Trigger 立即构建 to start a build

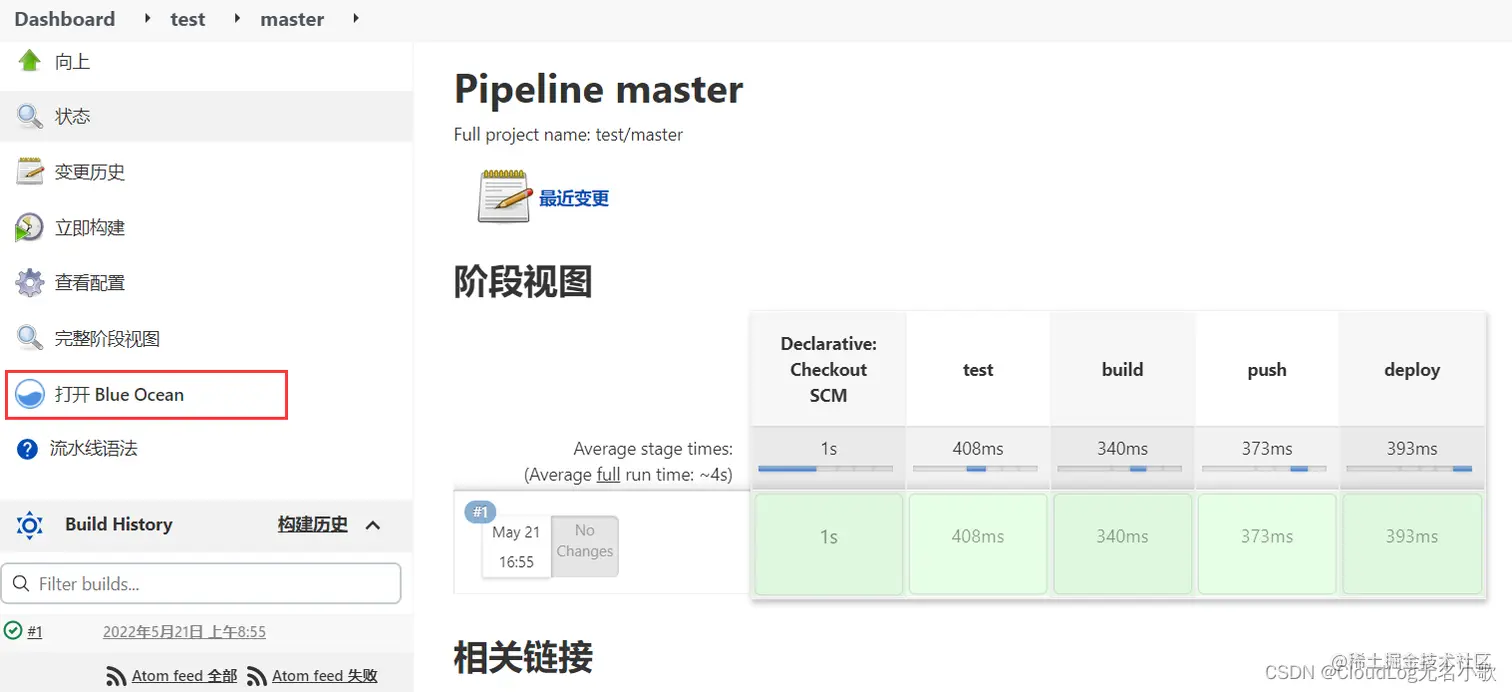coord(90,227)
